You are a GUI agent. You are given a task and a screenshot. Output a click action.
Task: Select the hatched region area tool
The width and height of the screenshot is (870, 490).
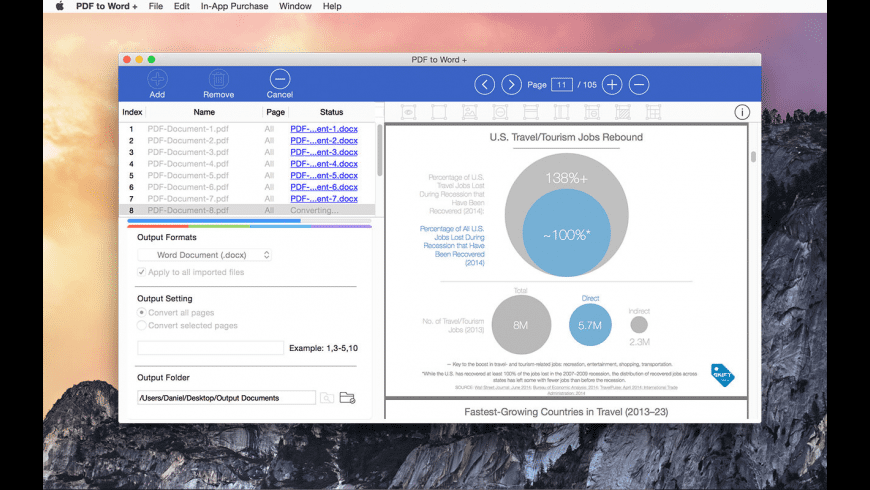[623, 112]
